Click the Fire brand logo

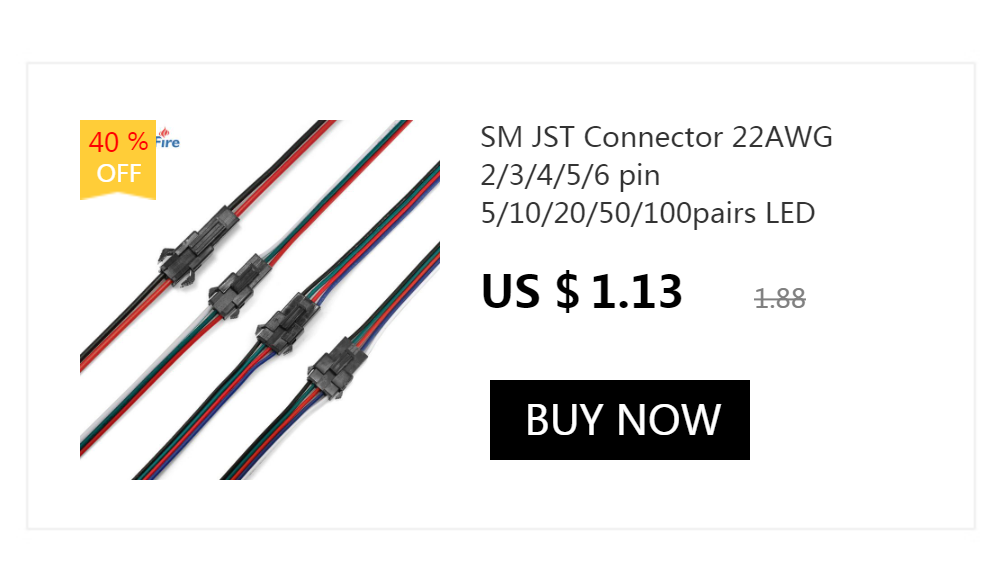pyautogui.click(x=168, y=138)
